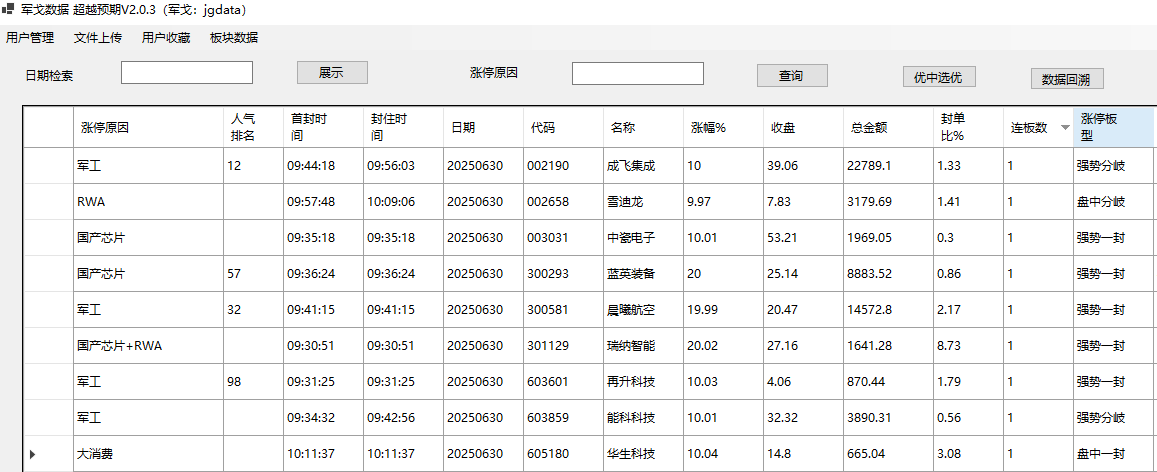Screen dimensions: 1157x472
Task: Click the 名称 column header
Action: 643,128
